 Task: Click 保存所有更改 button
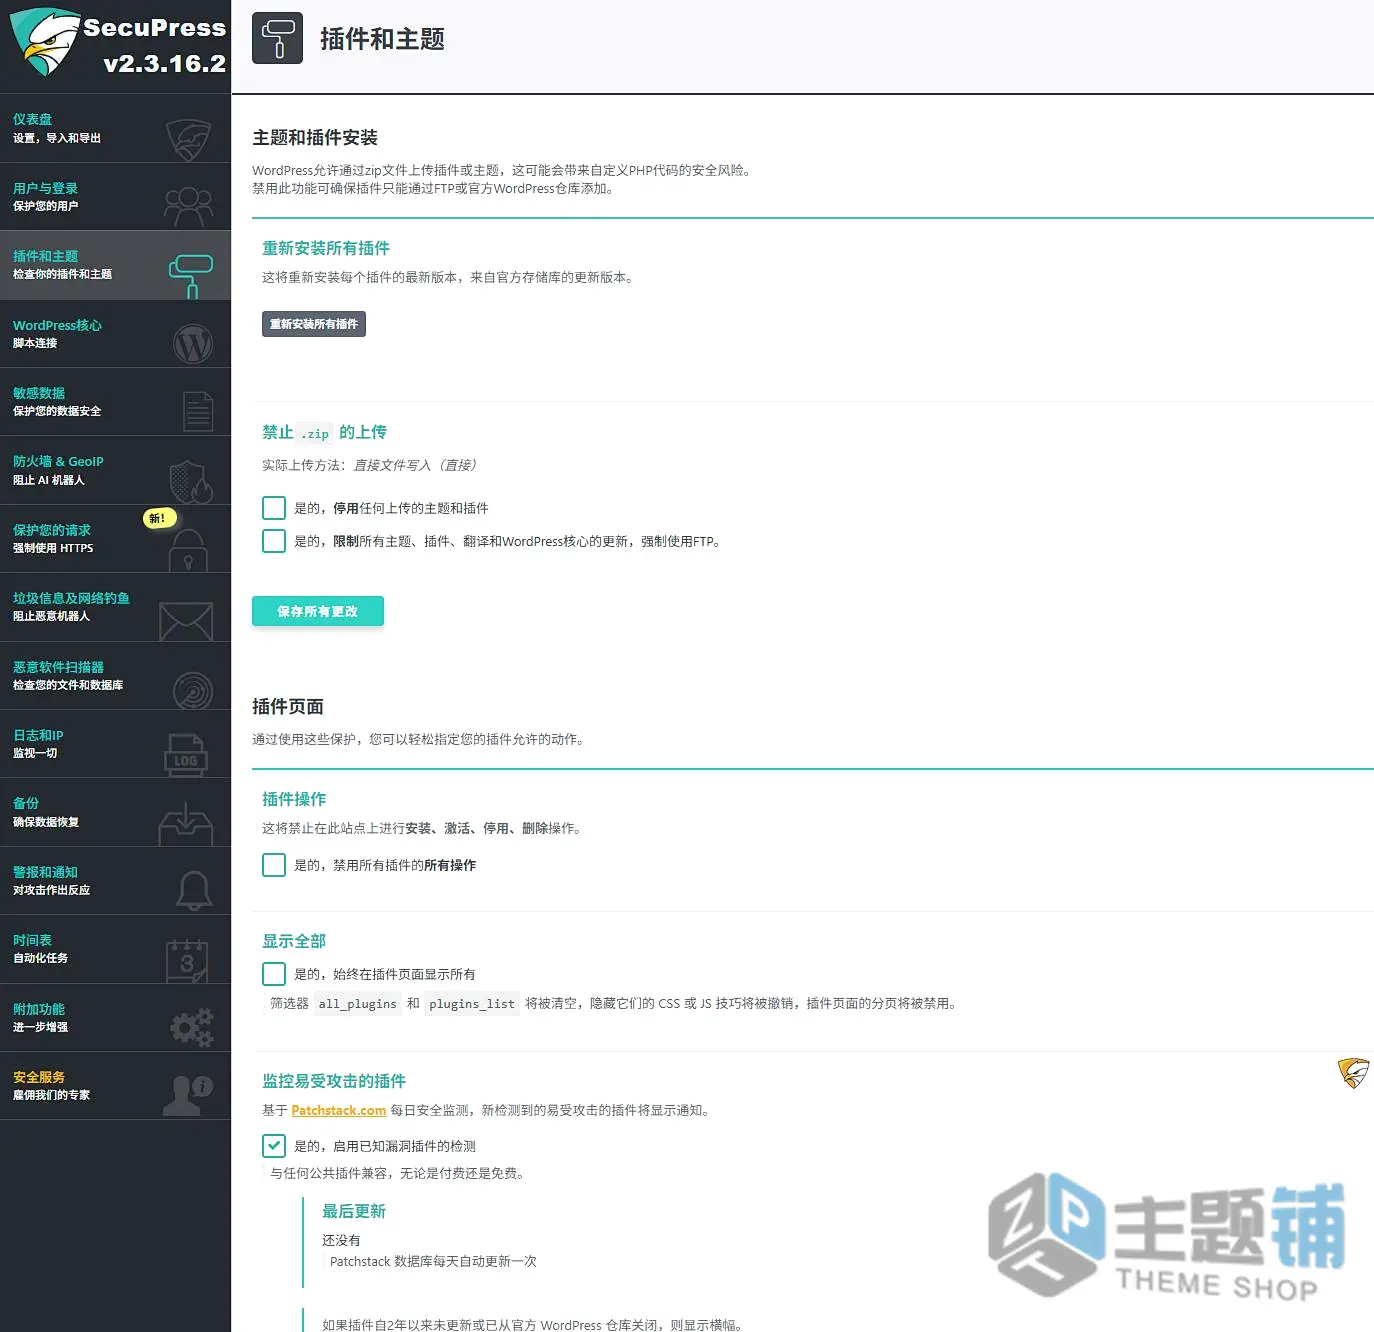tap(317, 611)
